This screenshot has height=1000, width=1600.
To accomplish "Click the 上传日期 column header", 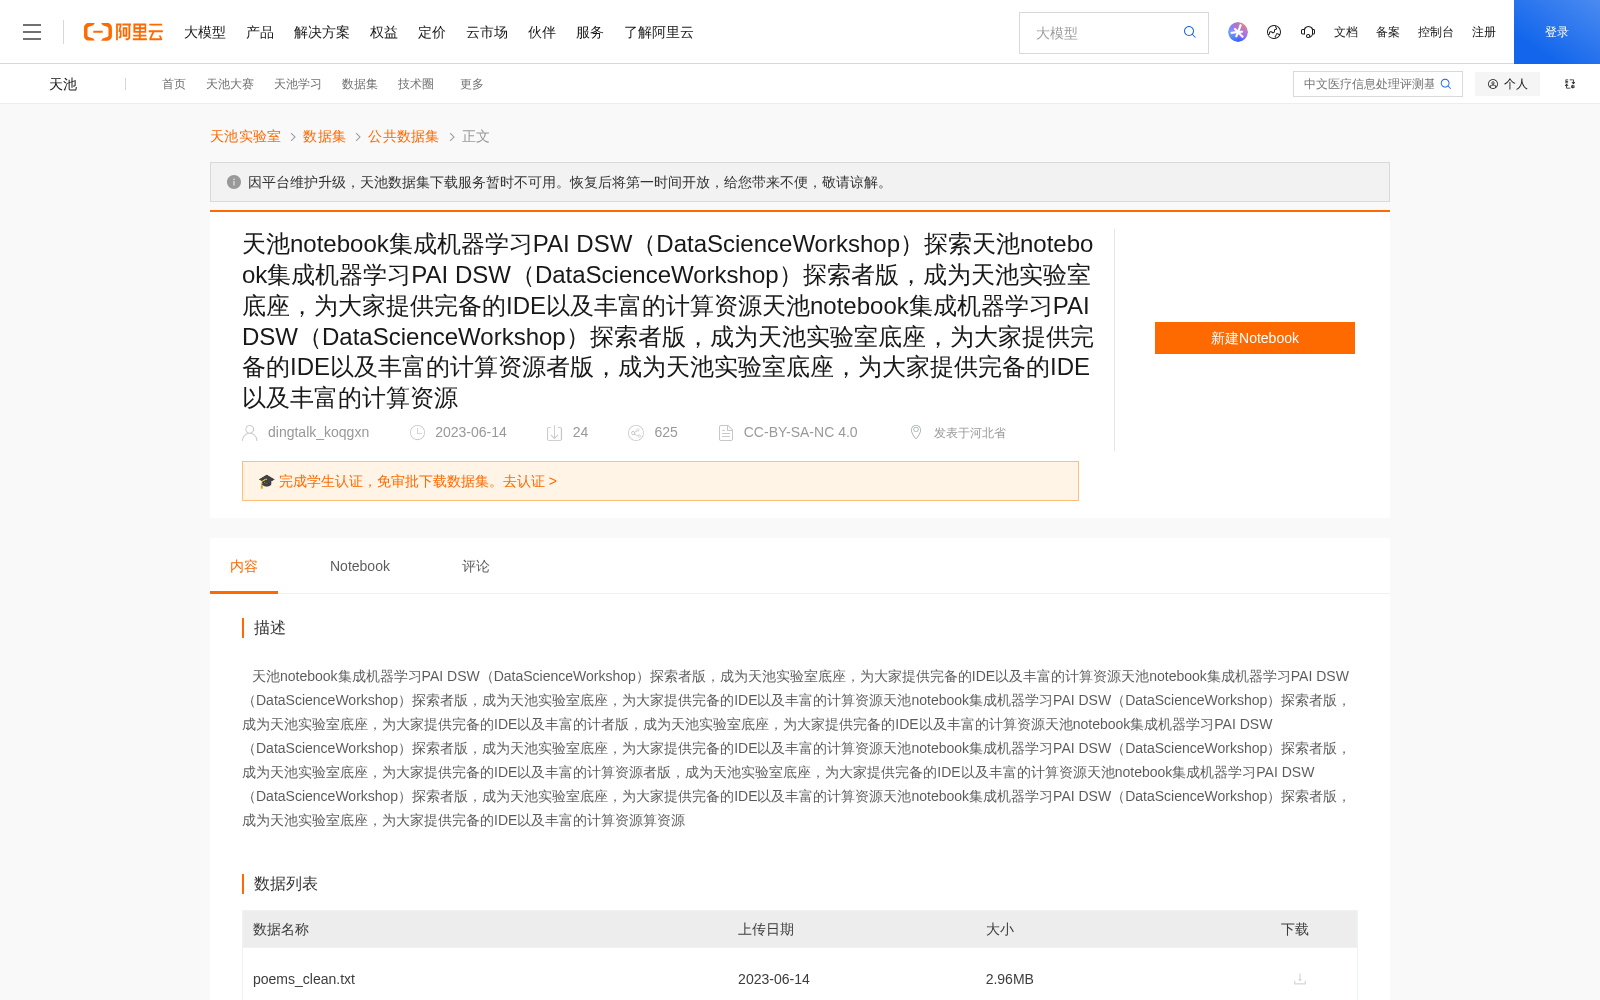I will coord(766,929).
